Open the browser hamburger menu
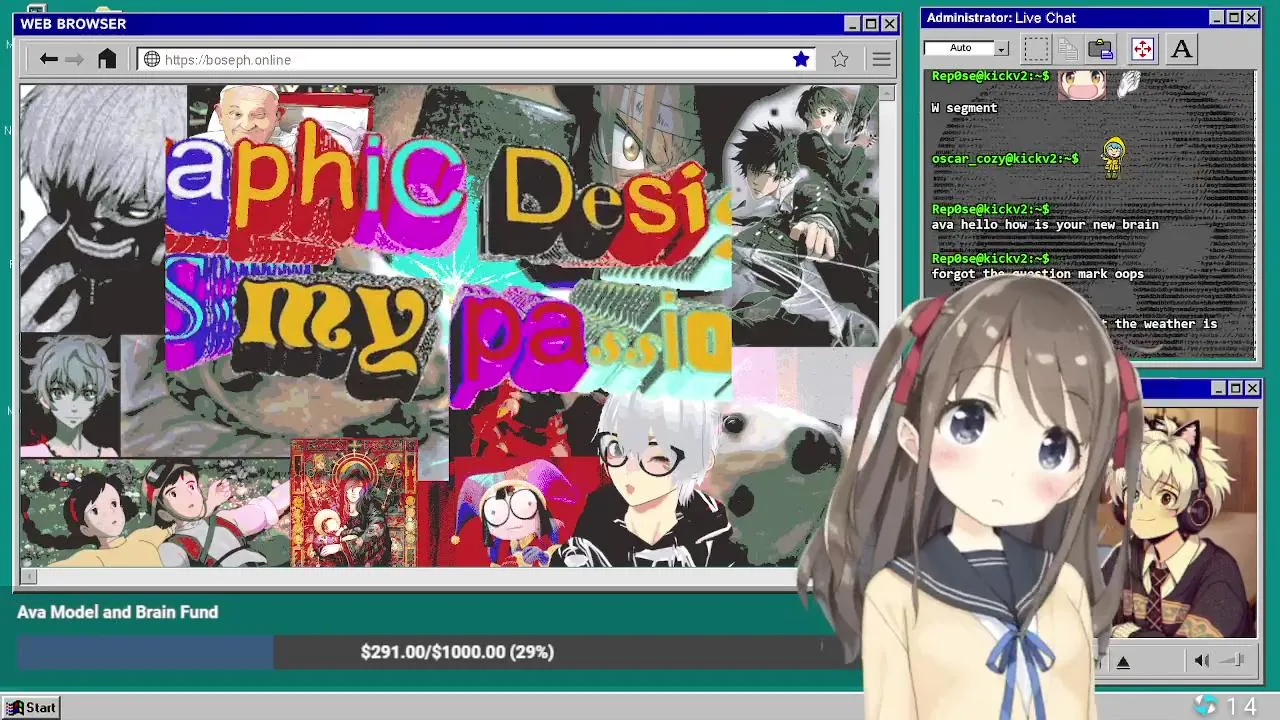Image resolution: width=1280 pixels, height=720 pixels. (x=881, y=59)
